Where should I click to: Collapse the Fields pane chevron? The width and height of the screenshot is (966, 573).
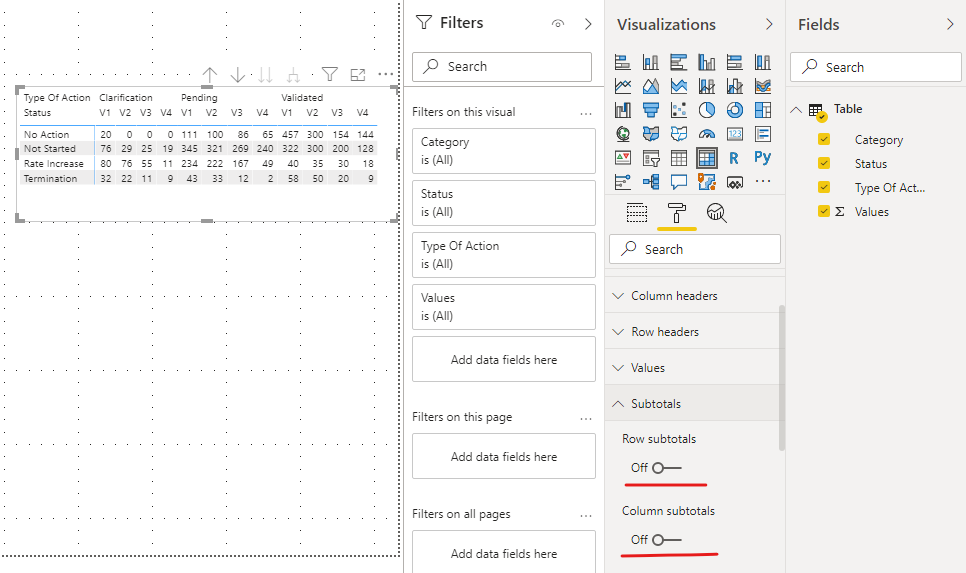click(950, 24)
